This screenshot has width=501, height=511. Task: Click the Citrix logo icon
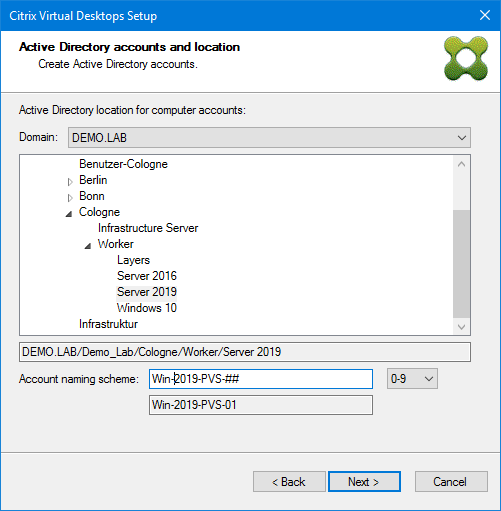click(466, 58)
